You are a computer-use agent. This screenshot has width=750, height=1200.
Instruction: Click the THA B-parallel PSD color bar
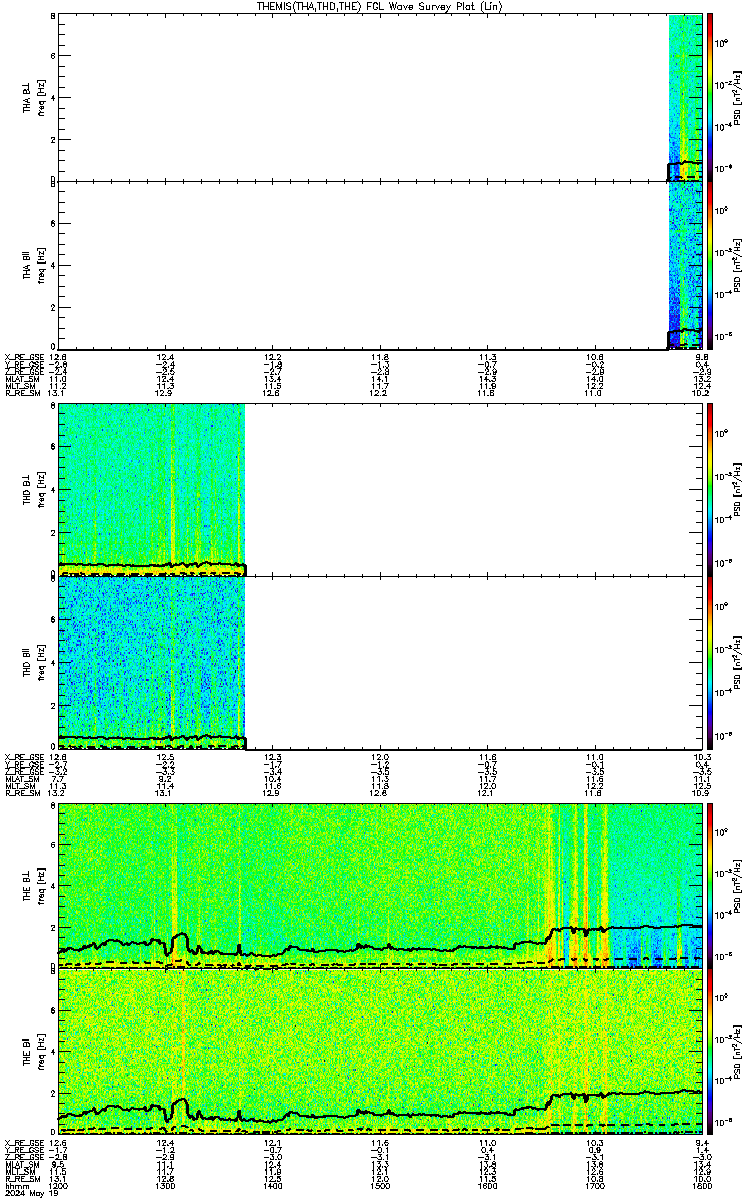[x=709, y=264]
